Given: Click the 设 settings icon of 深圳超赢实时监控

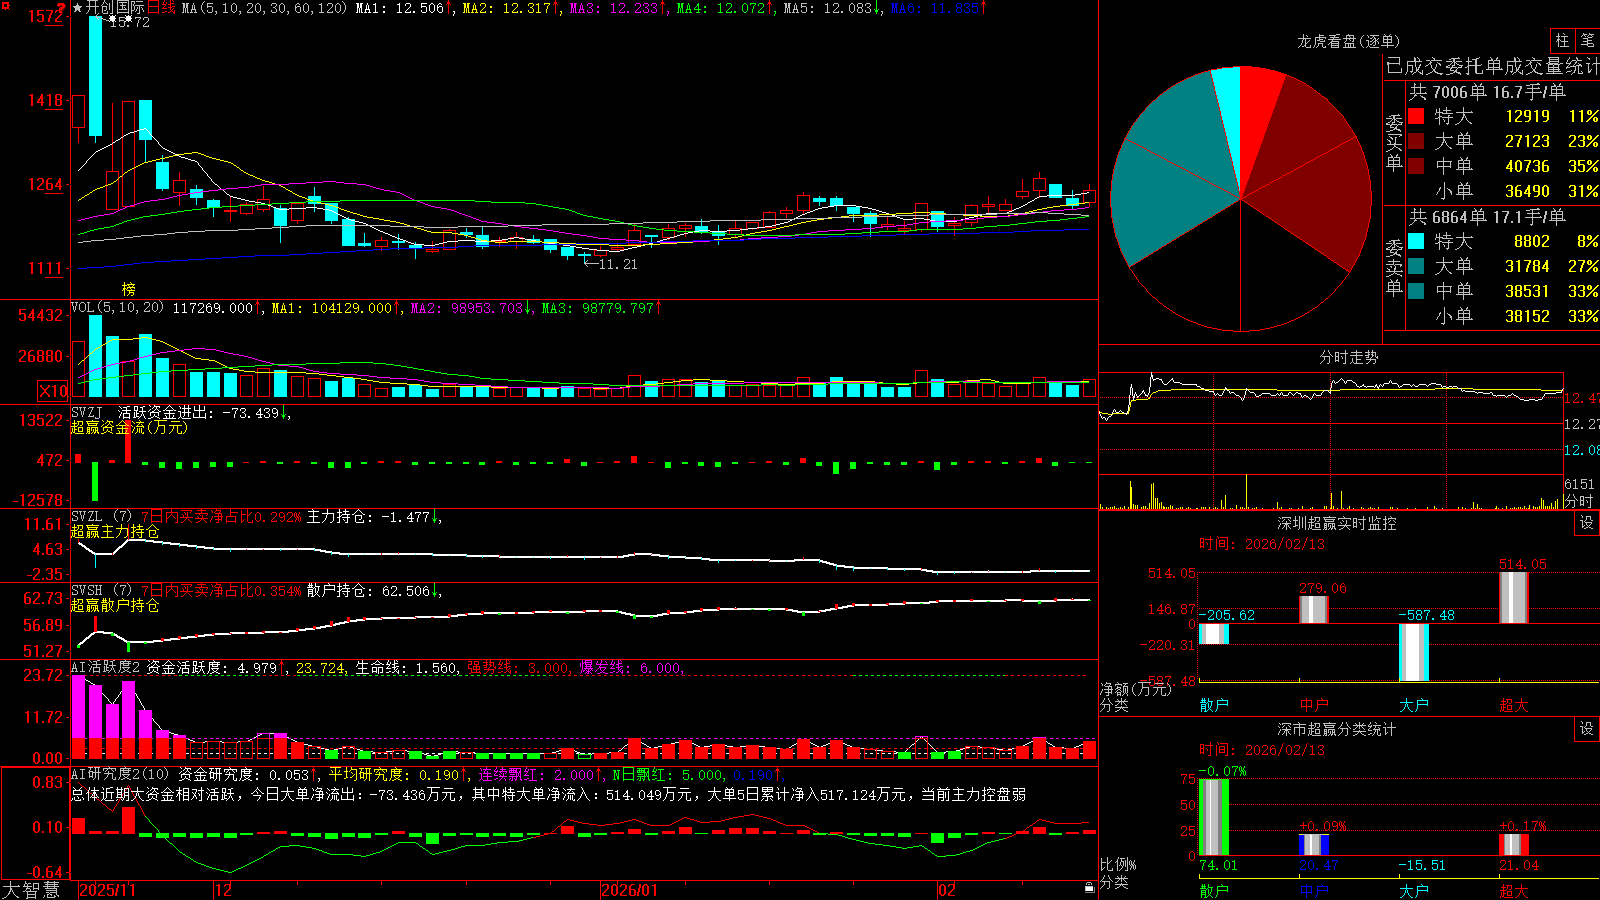Looking at the screenshot, I should (1587, 523).
